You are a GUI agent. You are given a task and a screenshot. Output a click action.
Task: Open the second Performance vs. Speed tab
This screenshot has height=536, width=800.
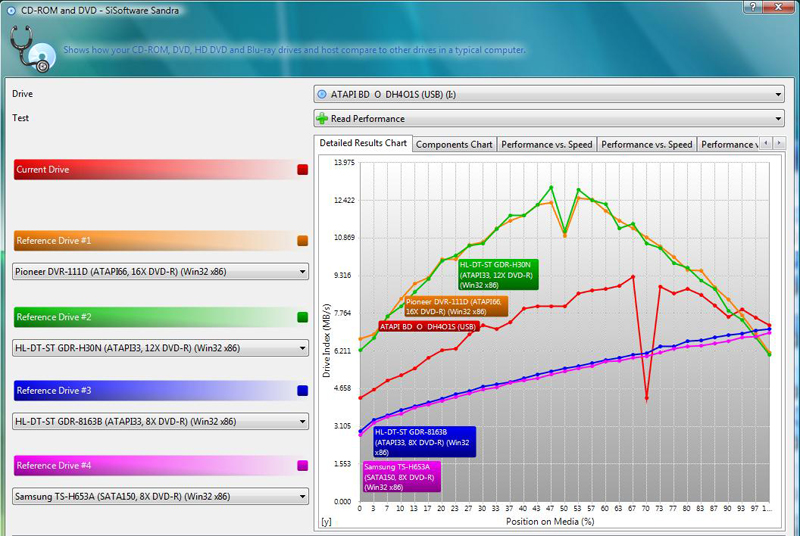(646, 144)
